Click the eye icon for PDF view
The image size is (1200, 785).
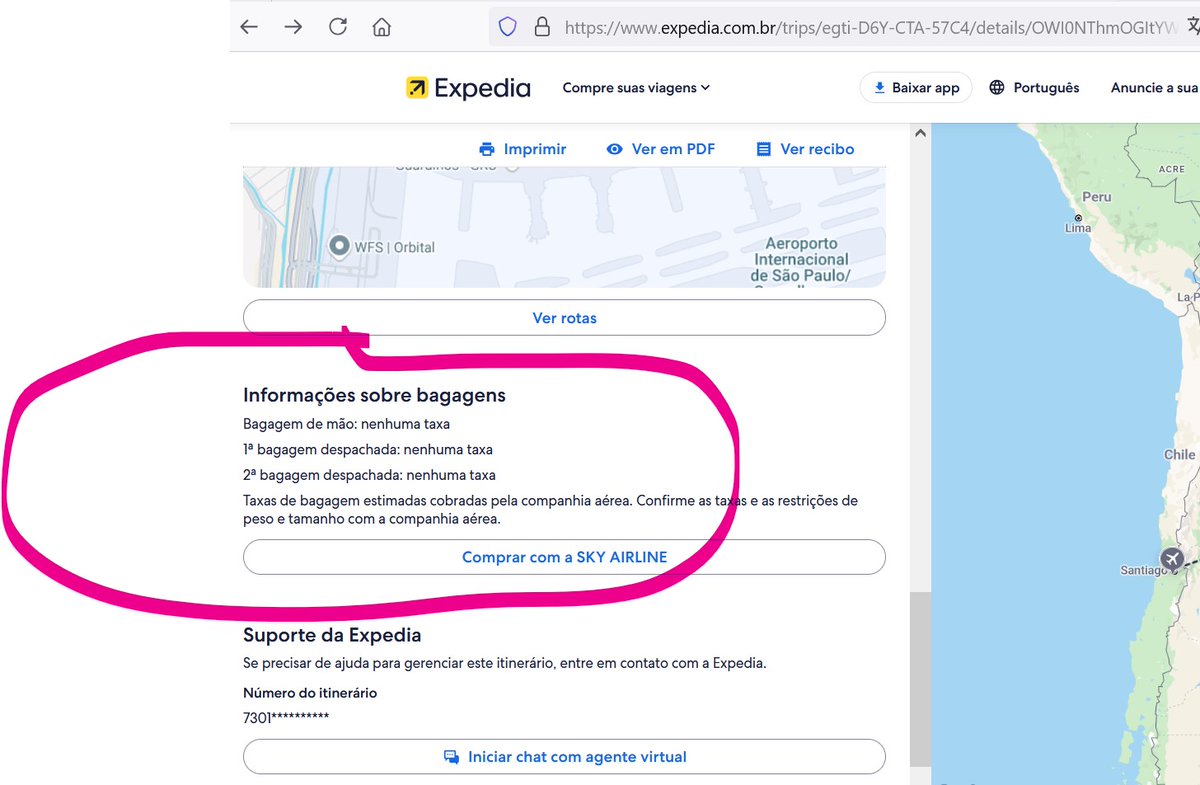pos(615,149)
